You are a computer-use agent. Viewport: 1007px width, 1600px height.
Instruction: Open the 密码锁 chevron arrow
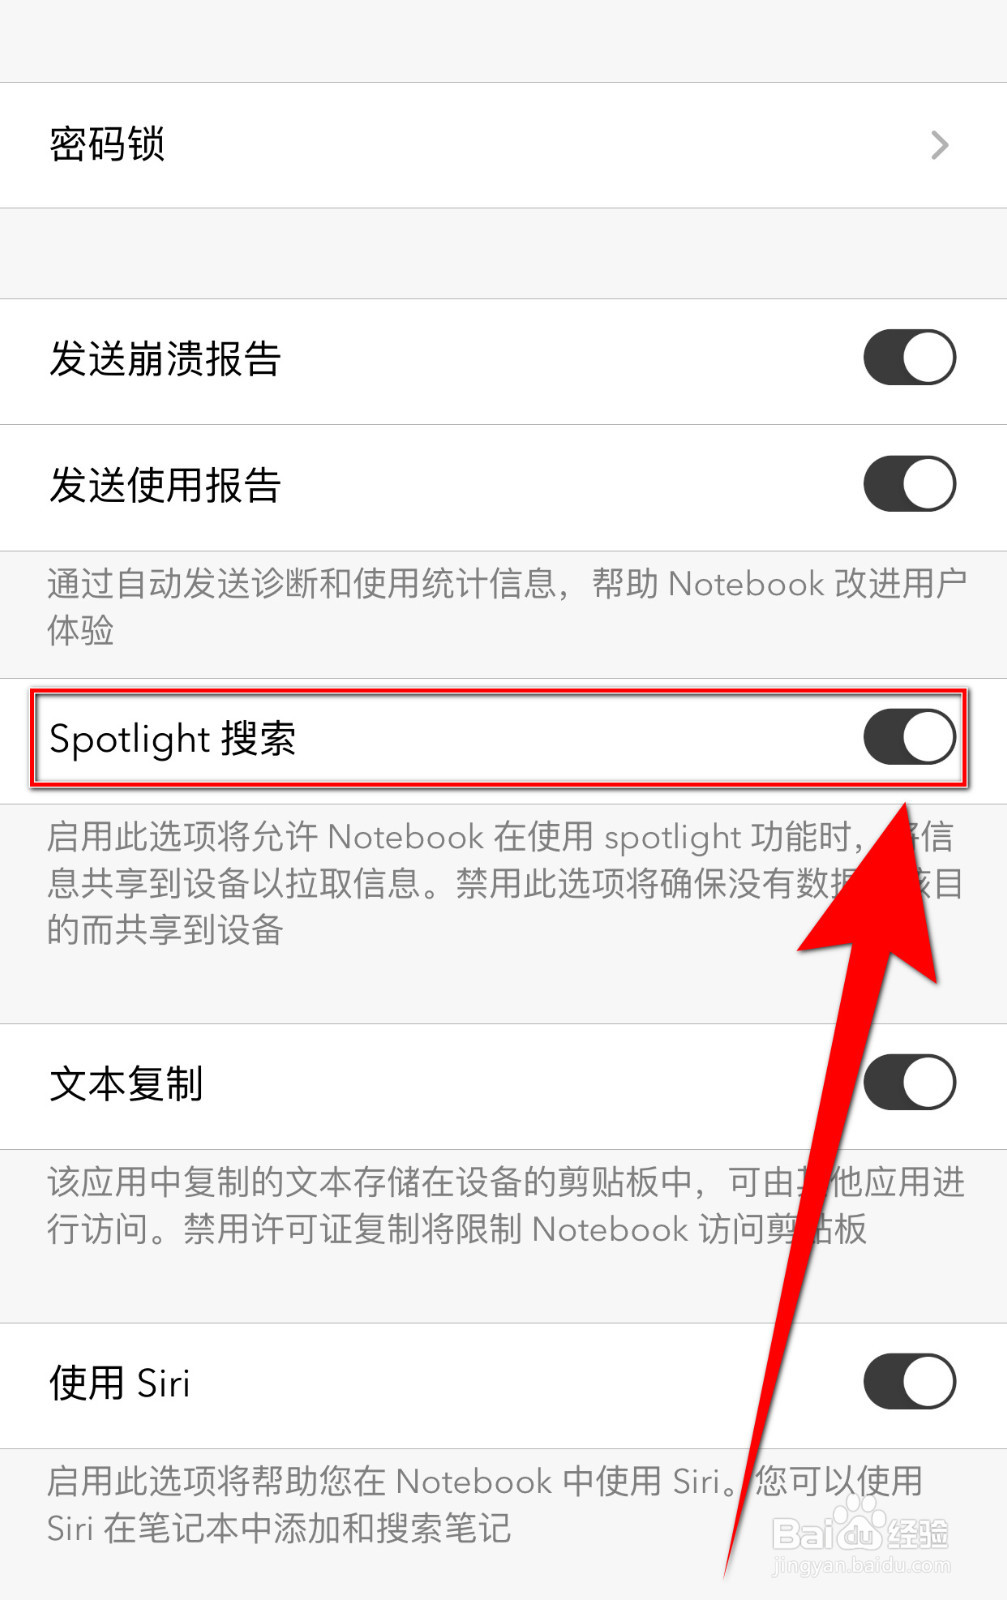click(x=939, y=146)
